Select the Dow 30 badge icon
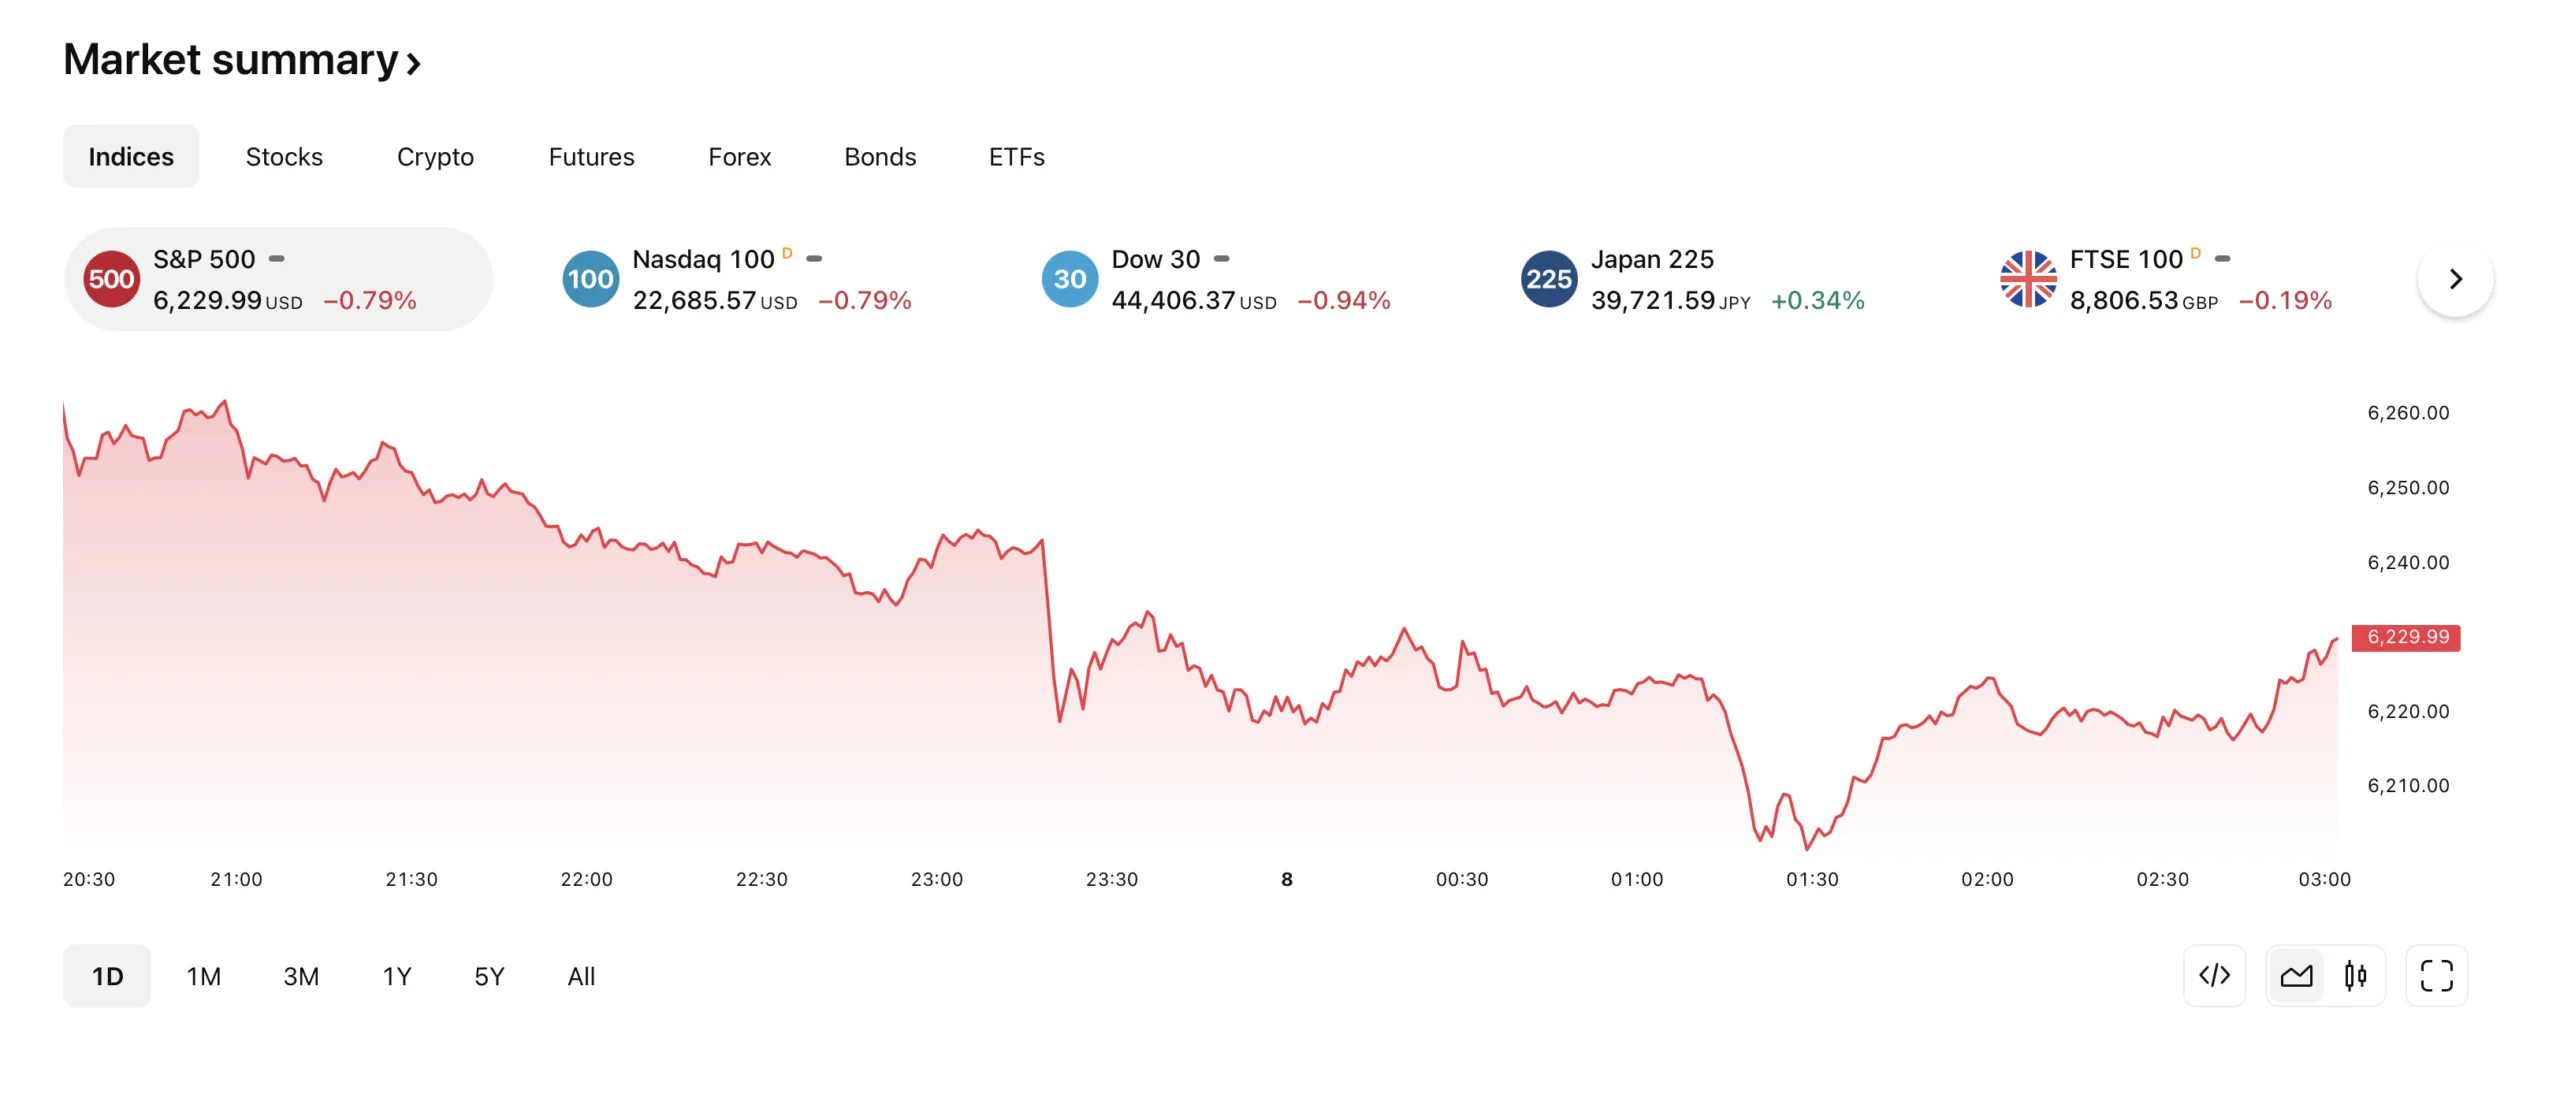Screen dimensions: 2560x1105 point(1069,279)
